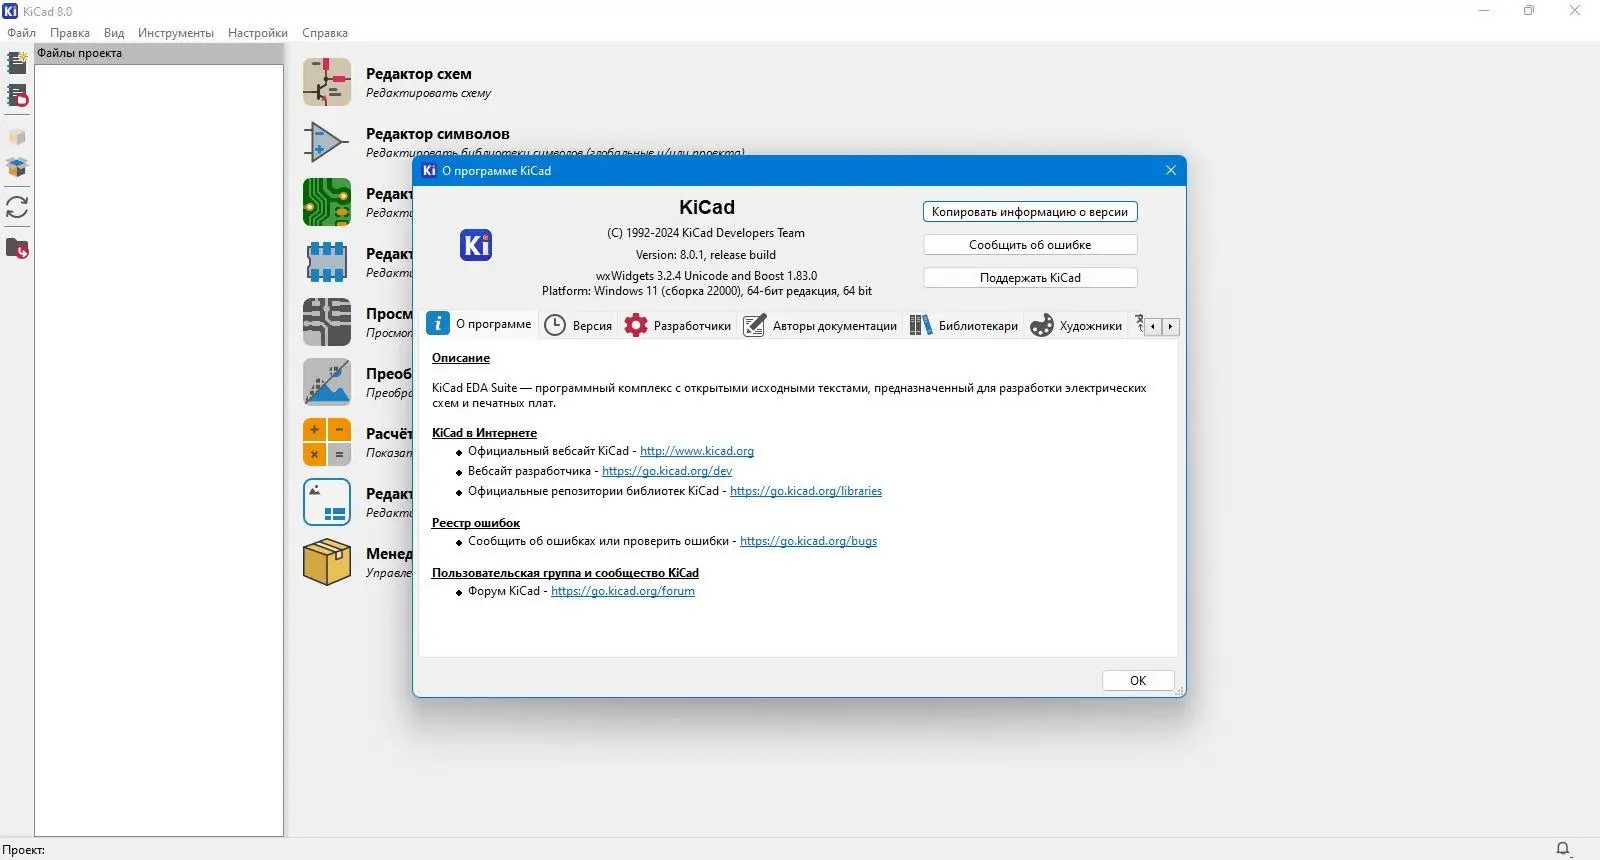Open the https://go.kicad.org/dev link
The image size is (1600, 860).
[x=667, y=471]
